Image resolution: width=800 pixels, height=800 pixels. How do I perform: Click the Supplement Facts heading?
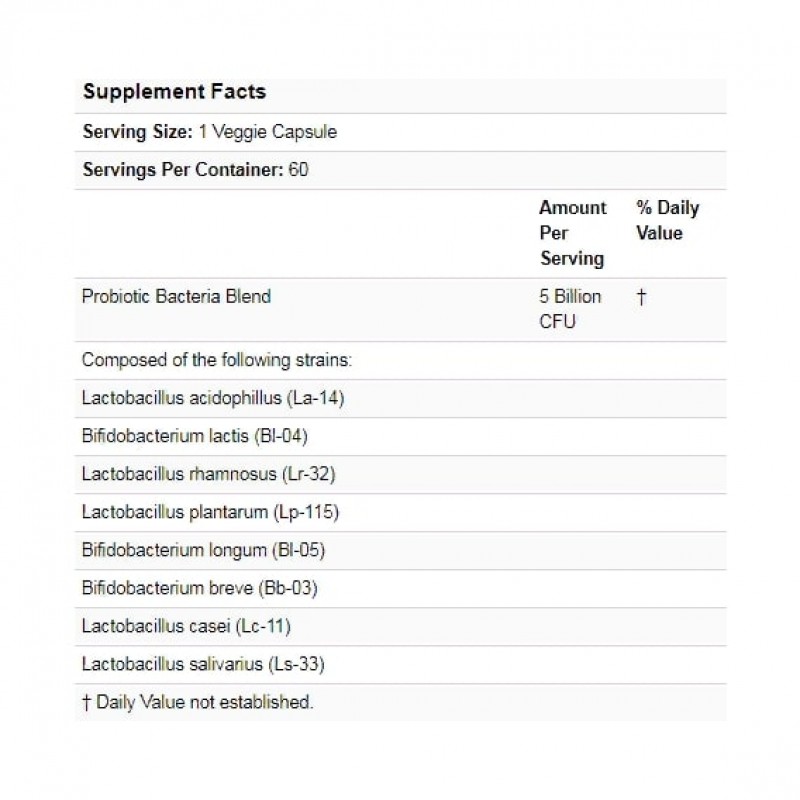174,92
